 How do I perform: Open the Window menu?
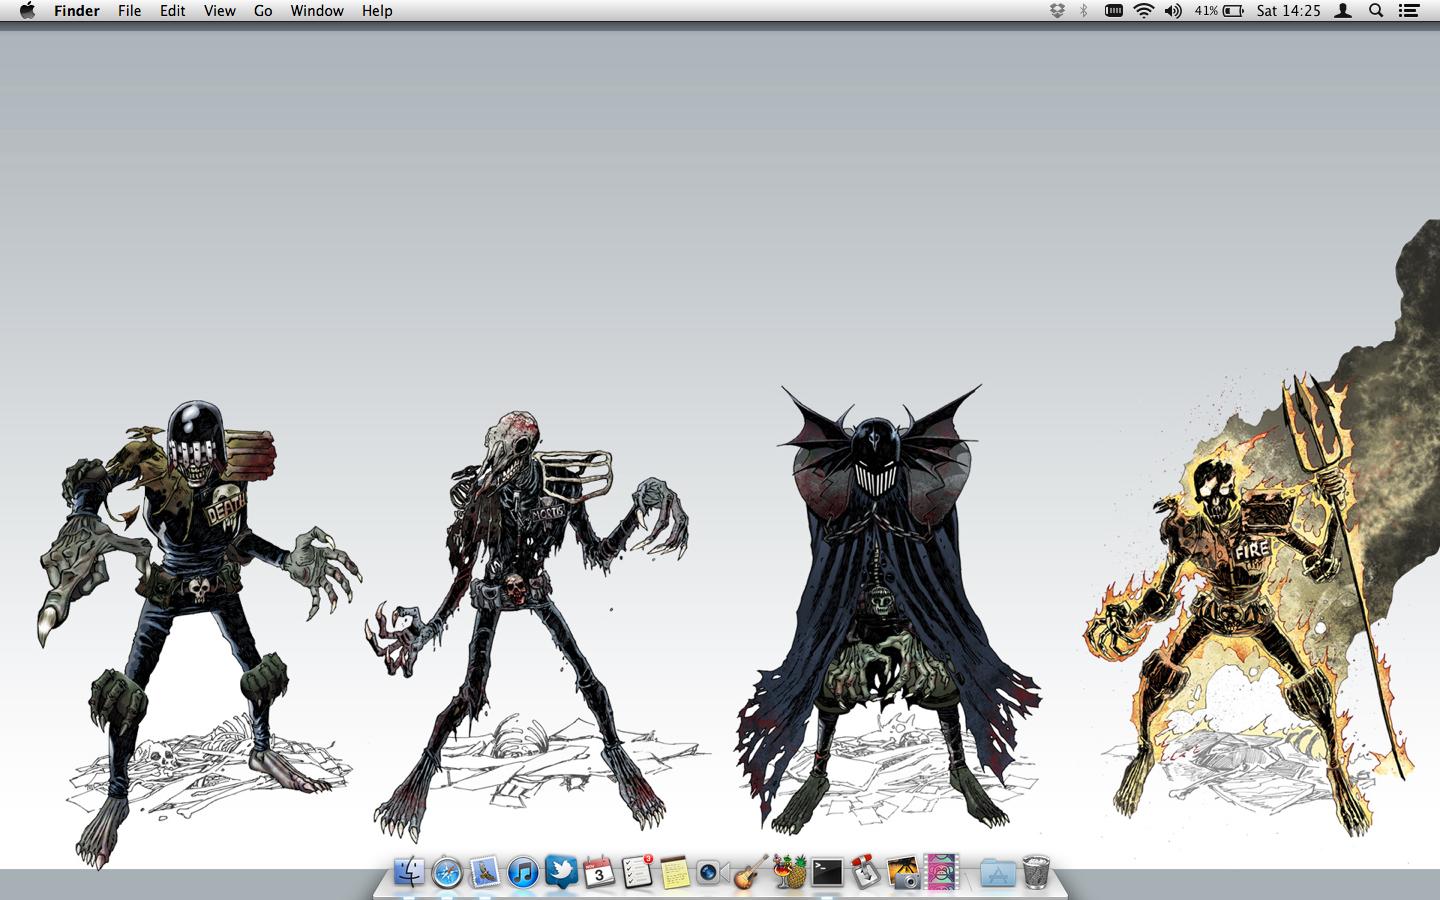[317, 11]
